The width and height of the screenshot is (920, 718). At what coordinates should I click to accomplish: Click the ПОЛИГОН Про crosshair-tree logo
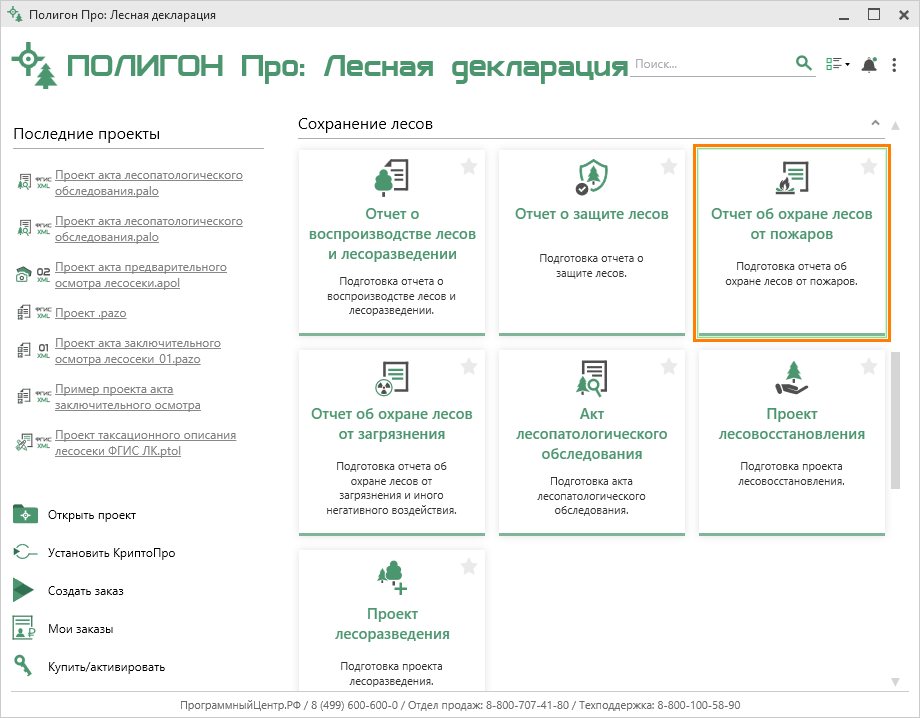(35, 65)
